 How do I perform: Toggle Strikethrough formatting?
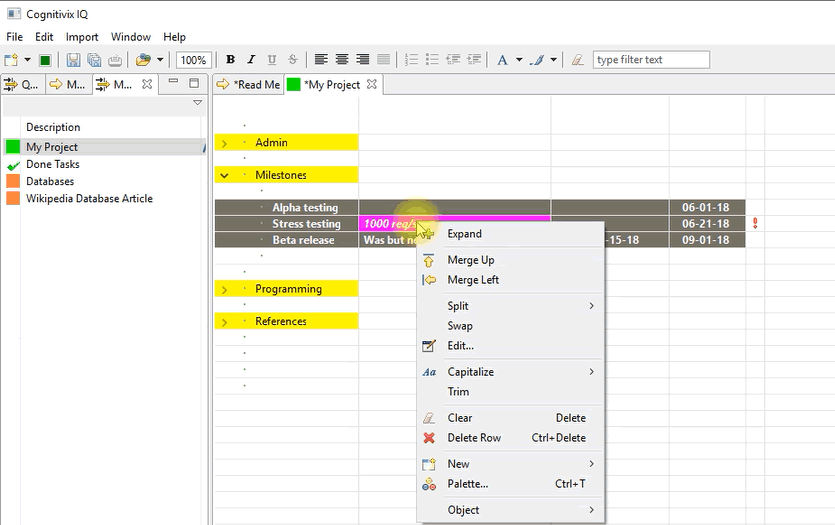coord(292,60)
